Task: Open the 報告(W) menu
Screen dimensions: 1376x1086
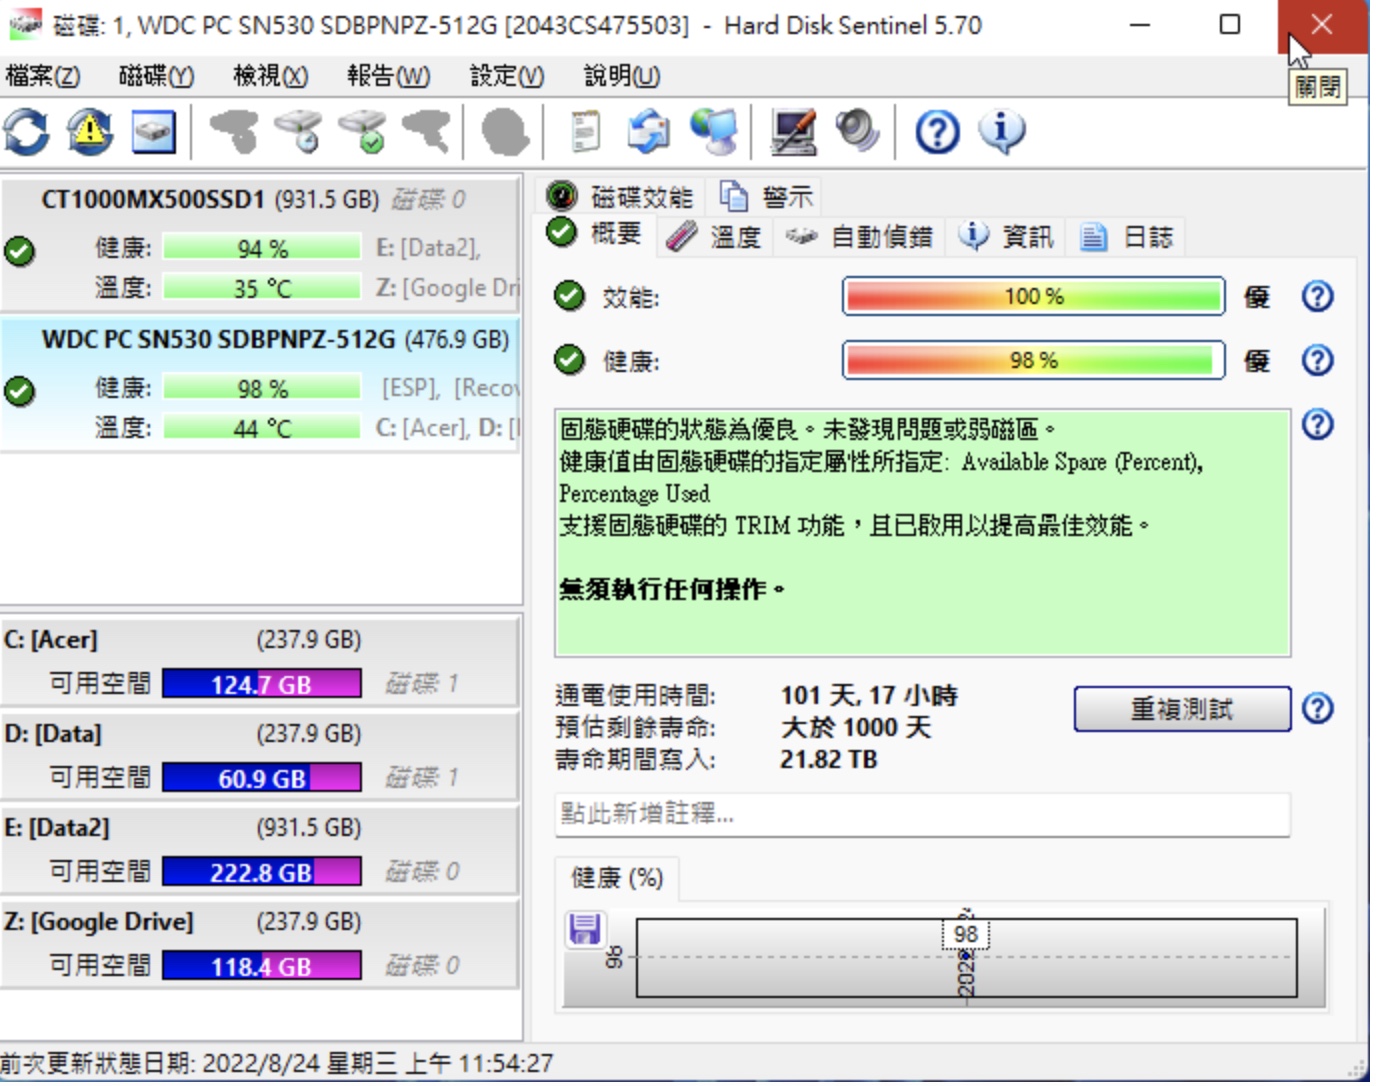Action: (x=388, y=76)
